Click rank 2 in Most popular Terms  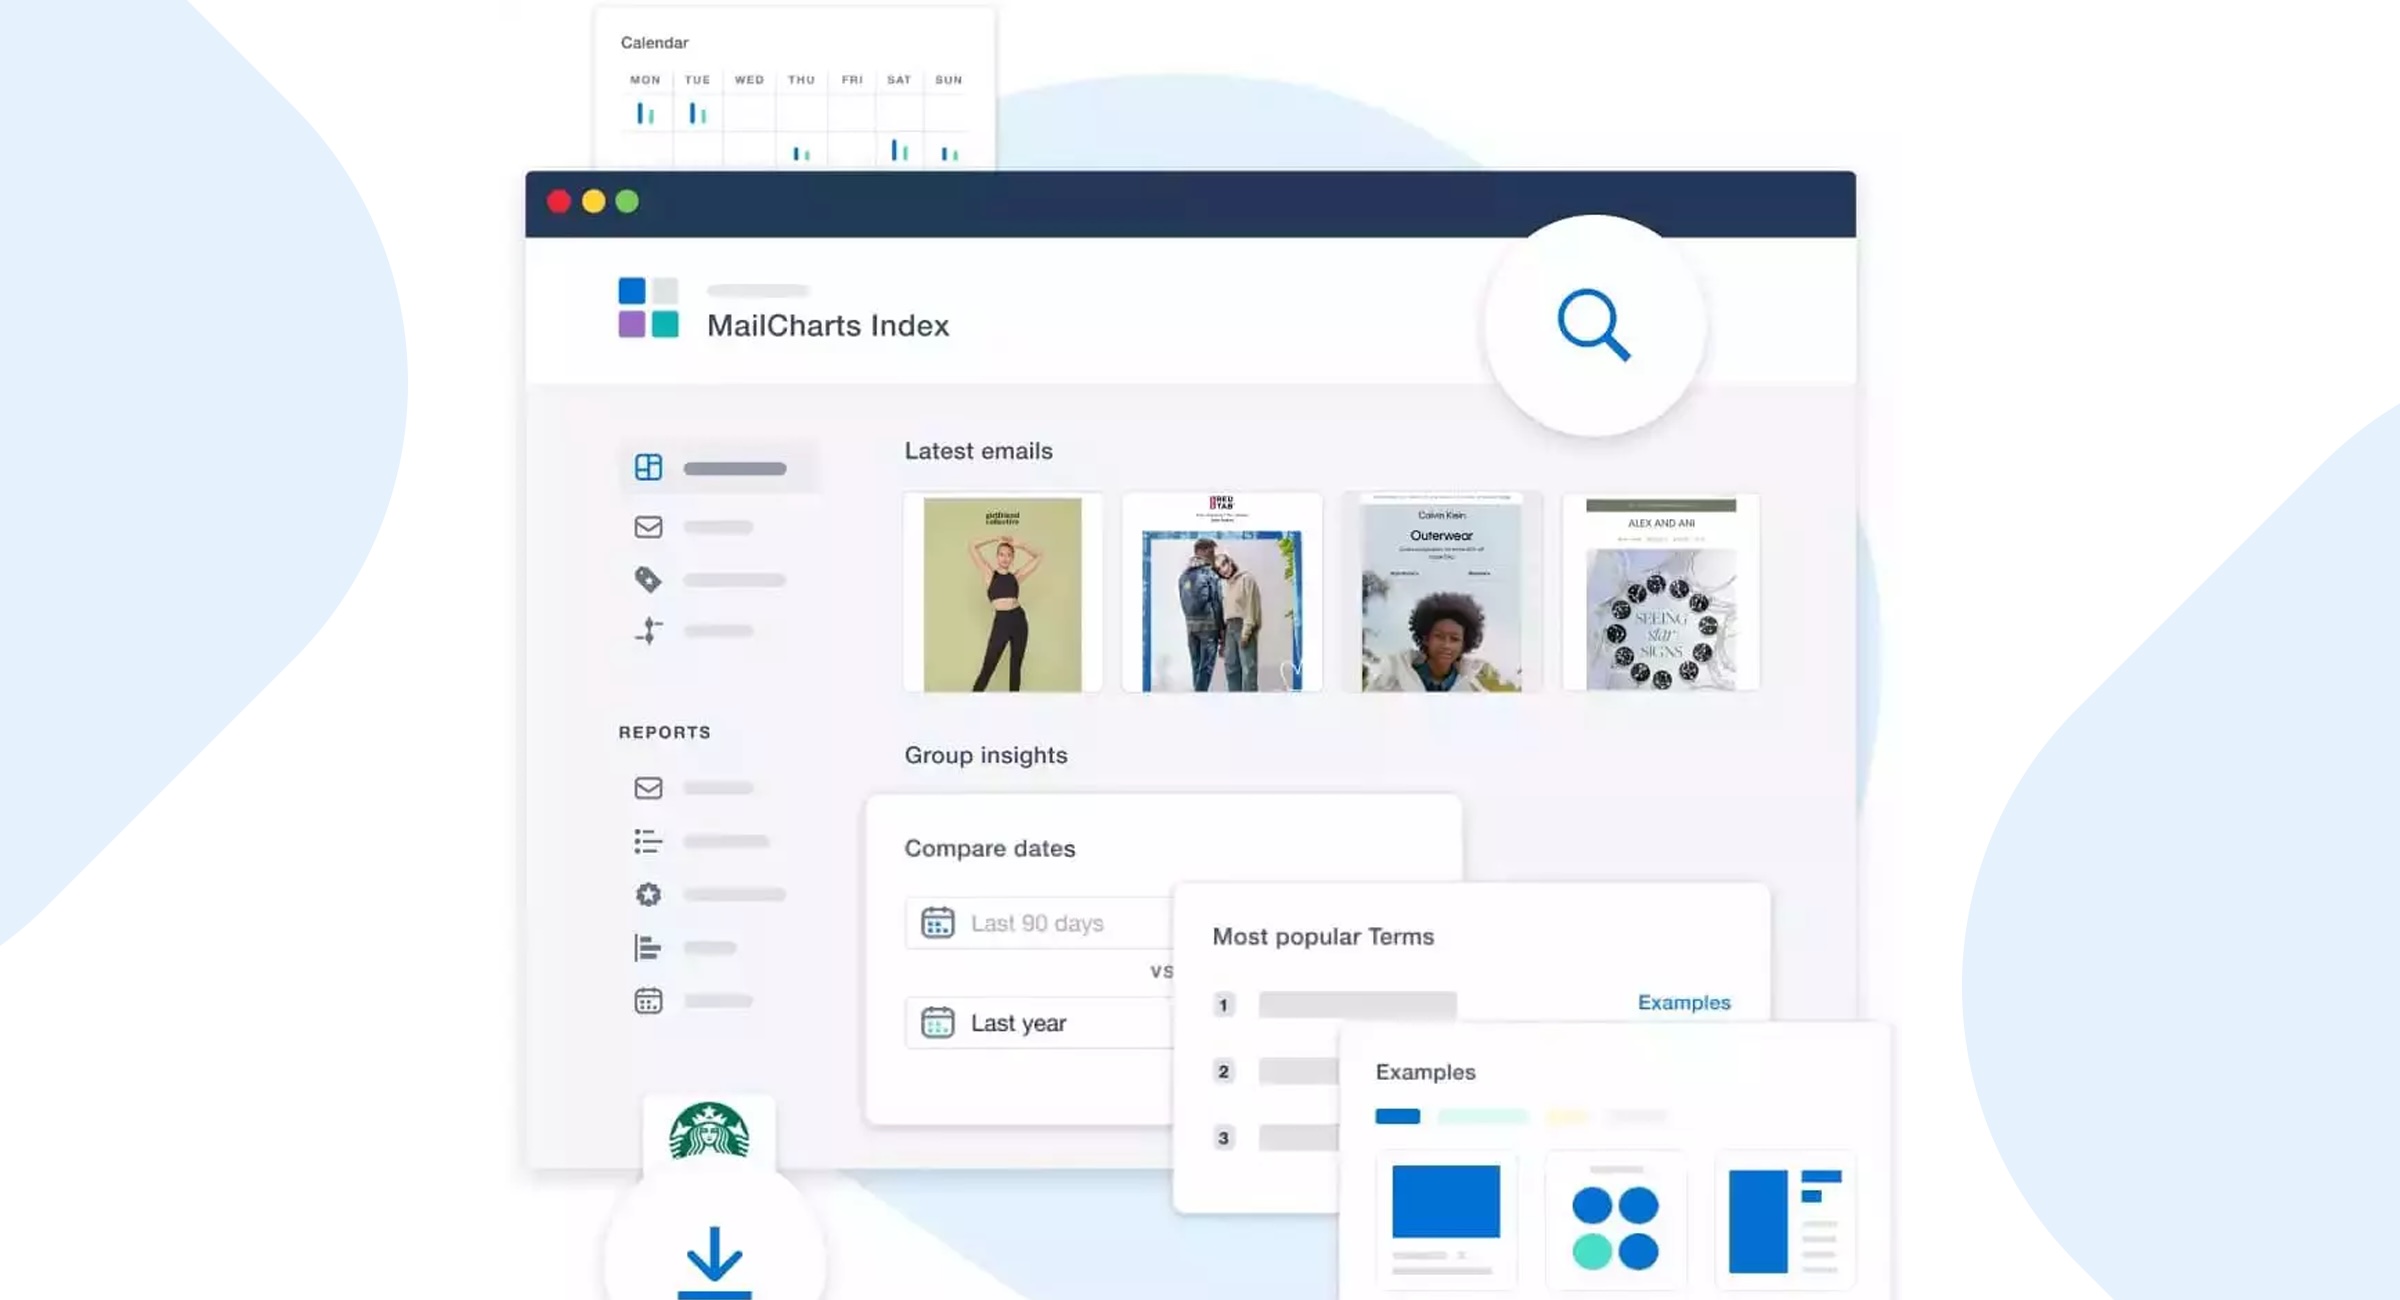click(x=1223, y=1071)
